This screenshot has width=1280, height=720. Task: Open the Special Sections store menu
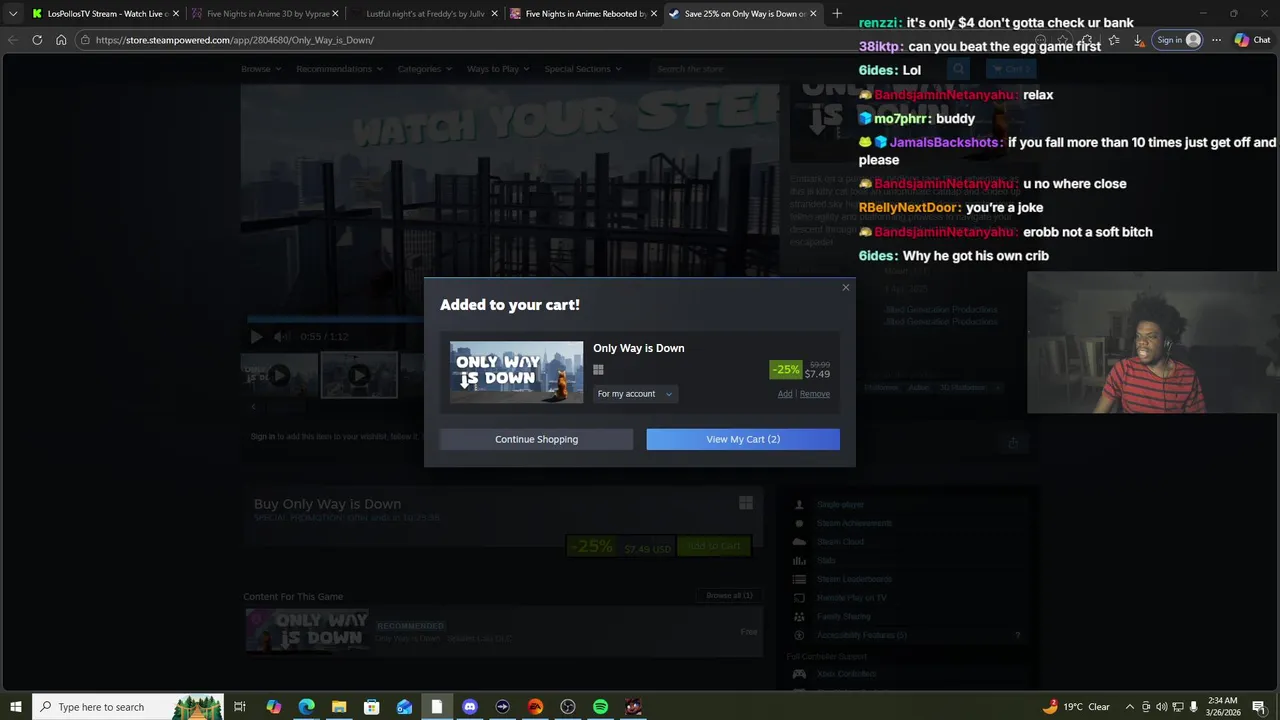click(583, 69)
